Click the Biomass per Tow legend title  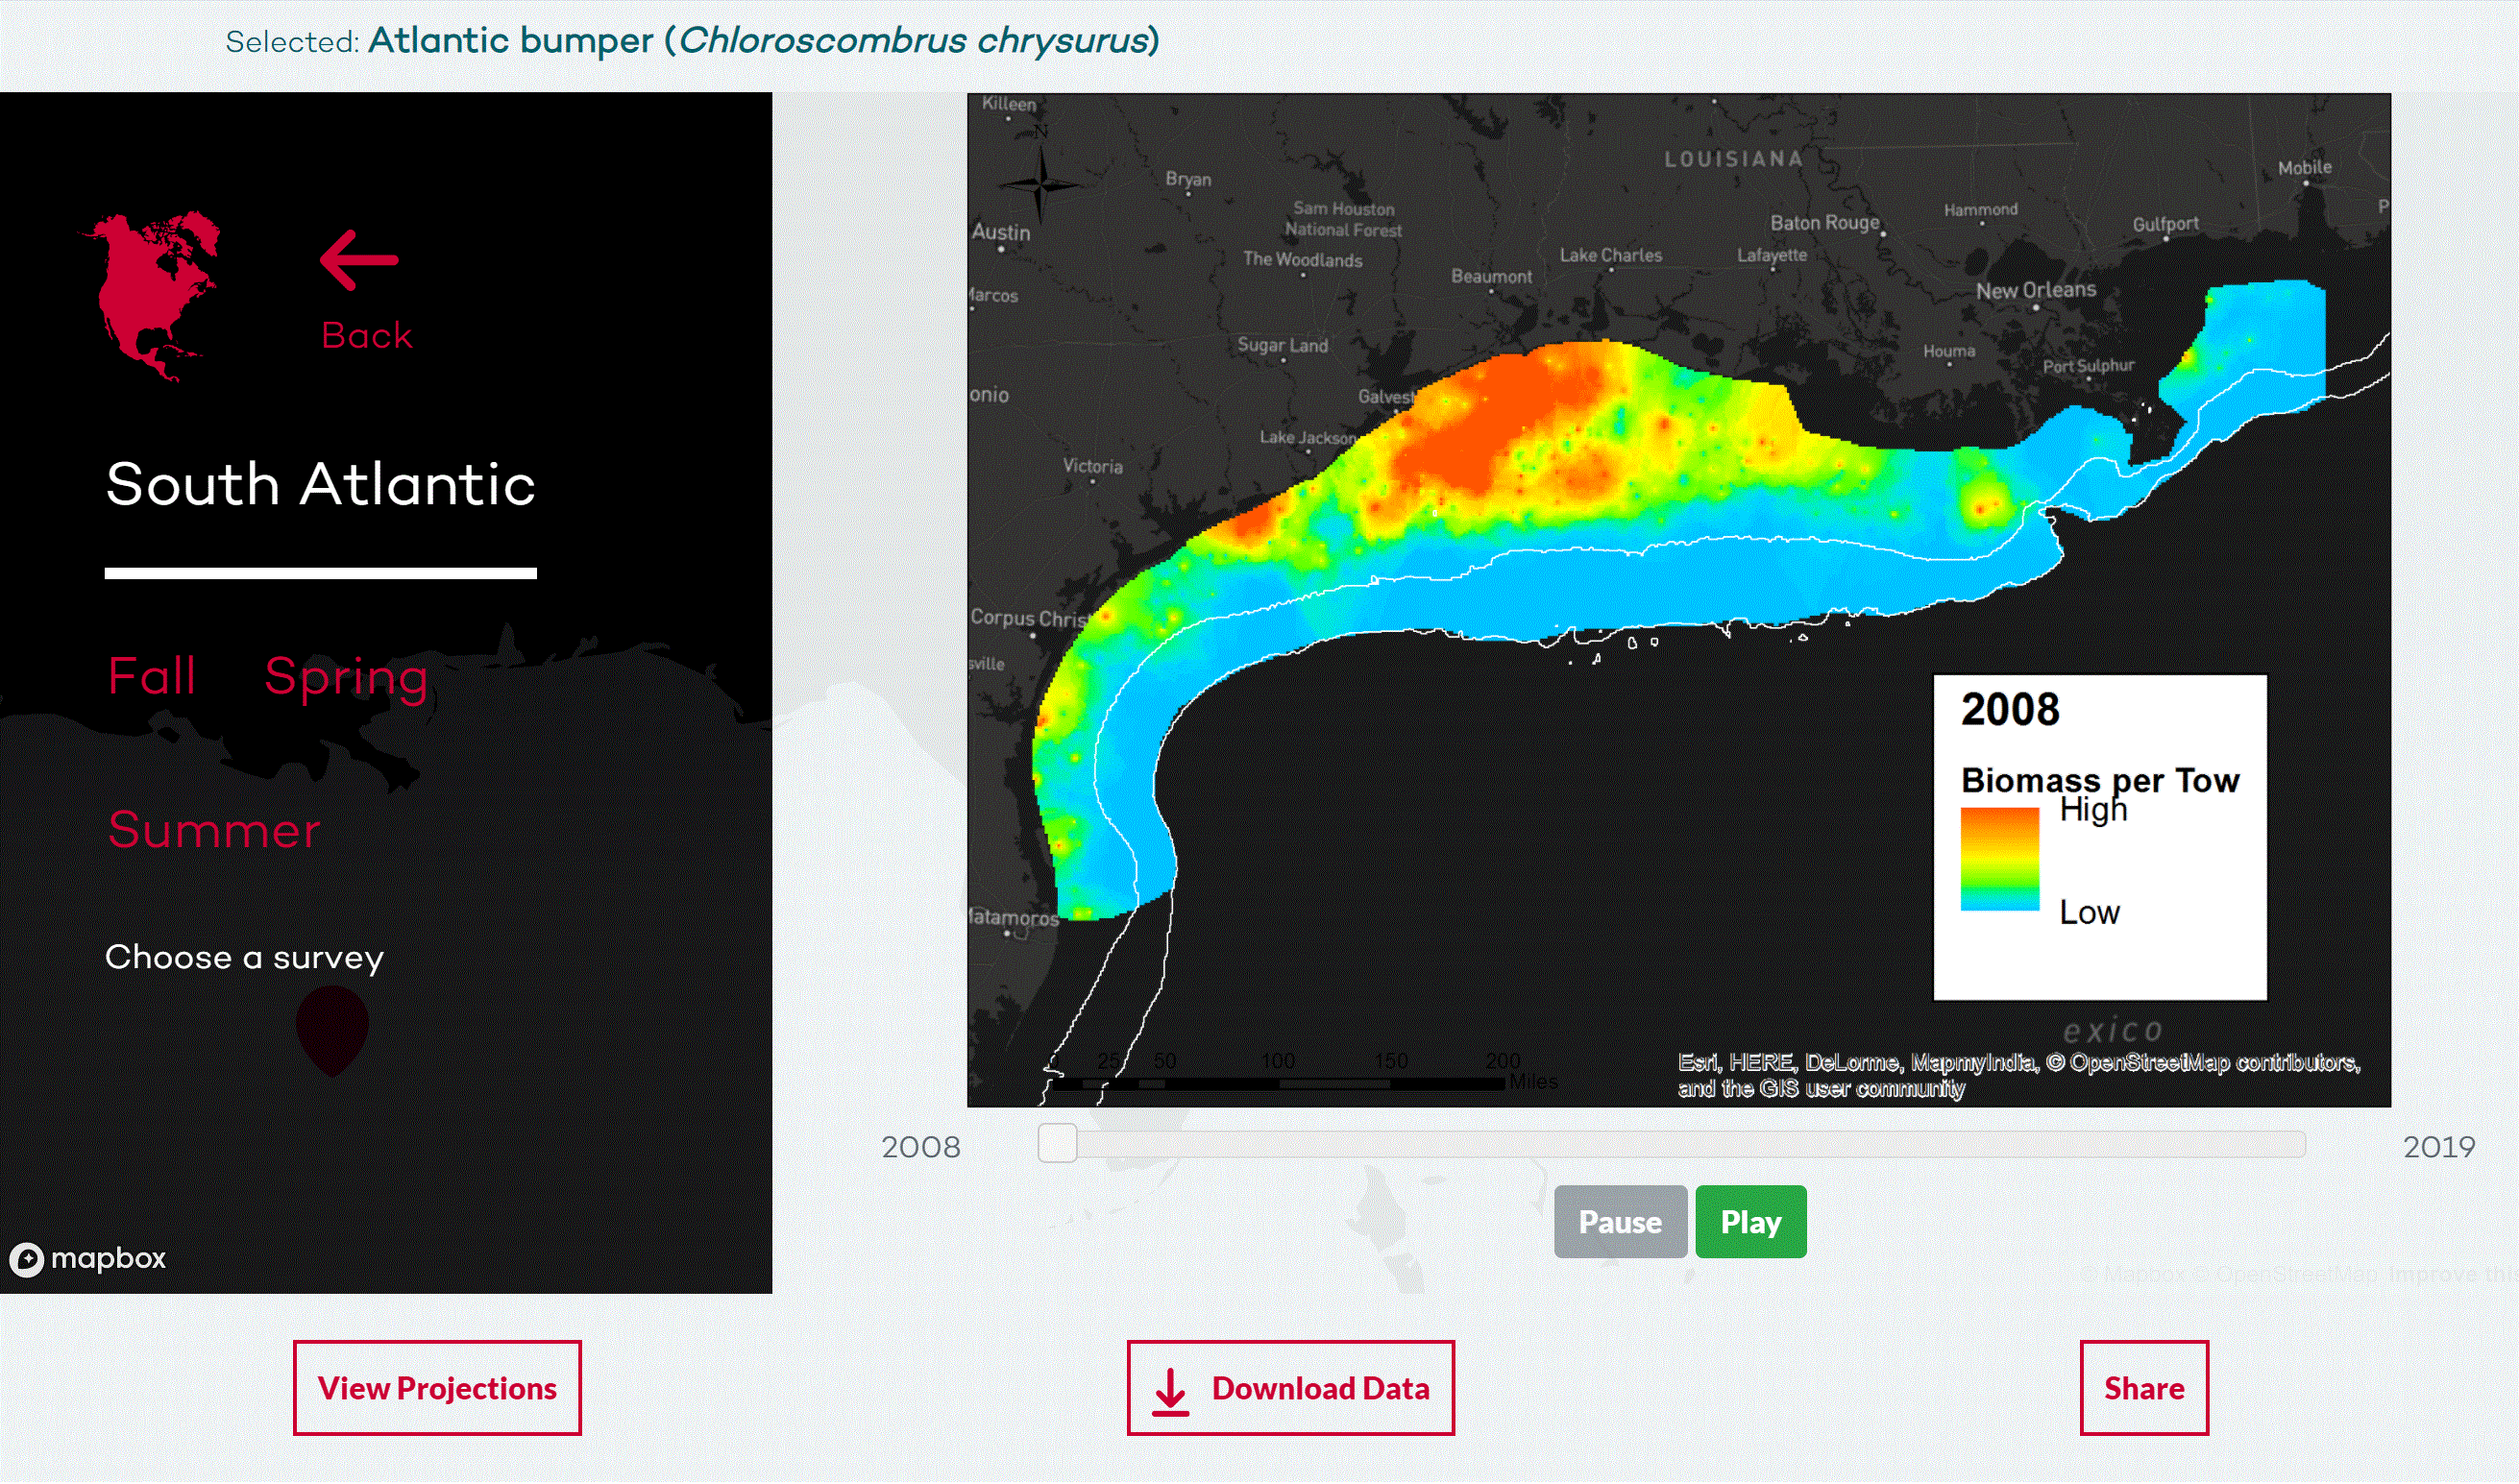(x=2101, y=781)
